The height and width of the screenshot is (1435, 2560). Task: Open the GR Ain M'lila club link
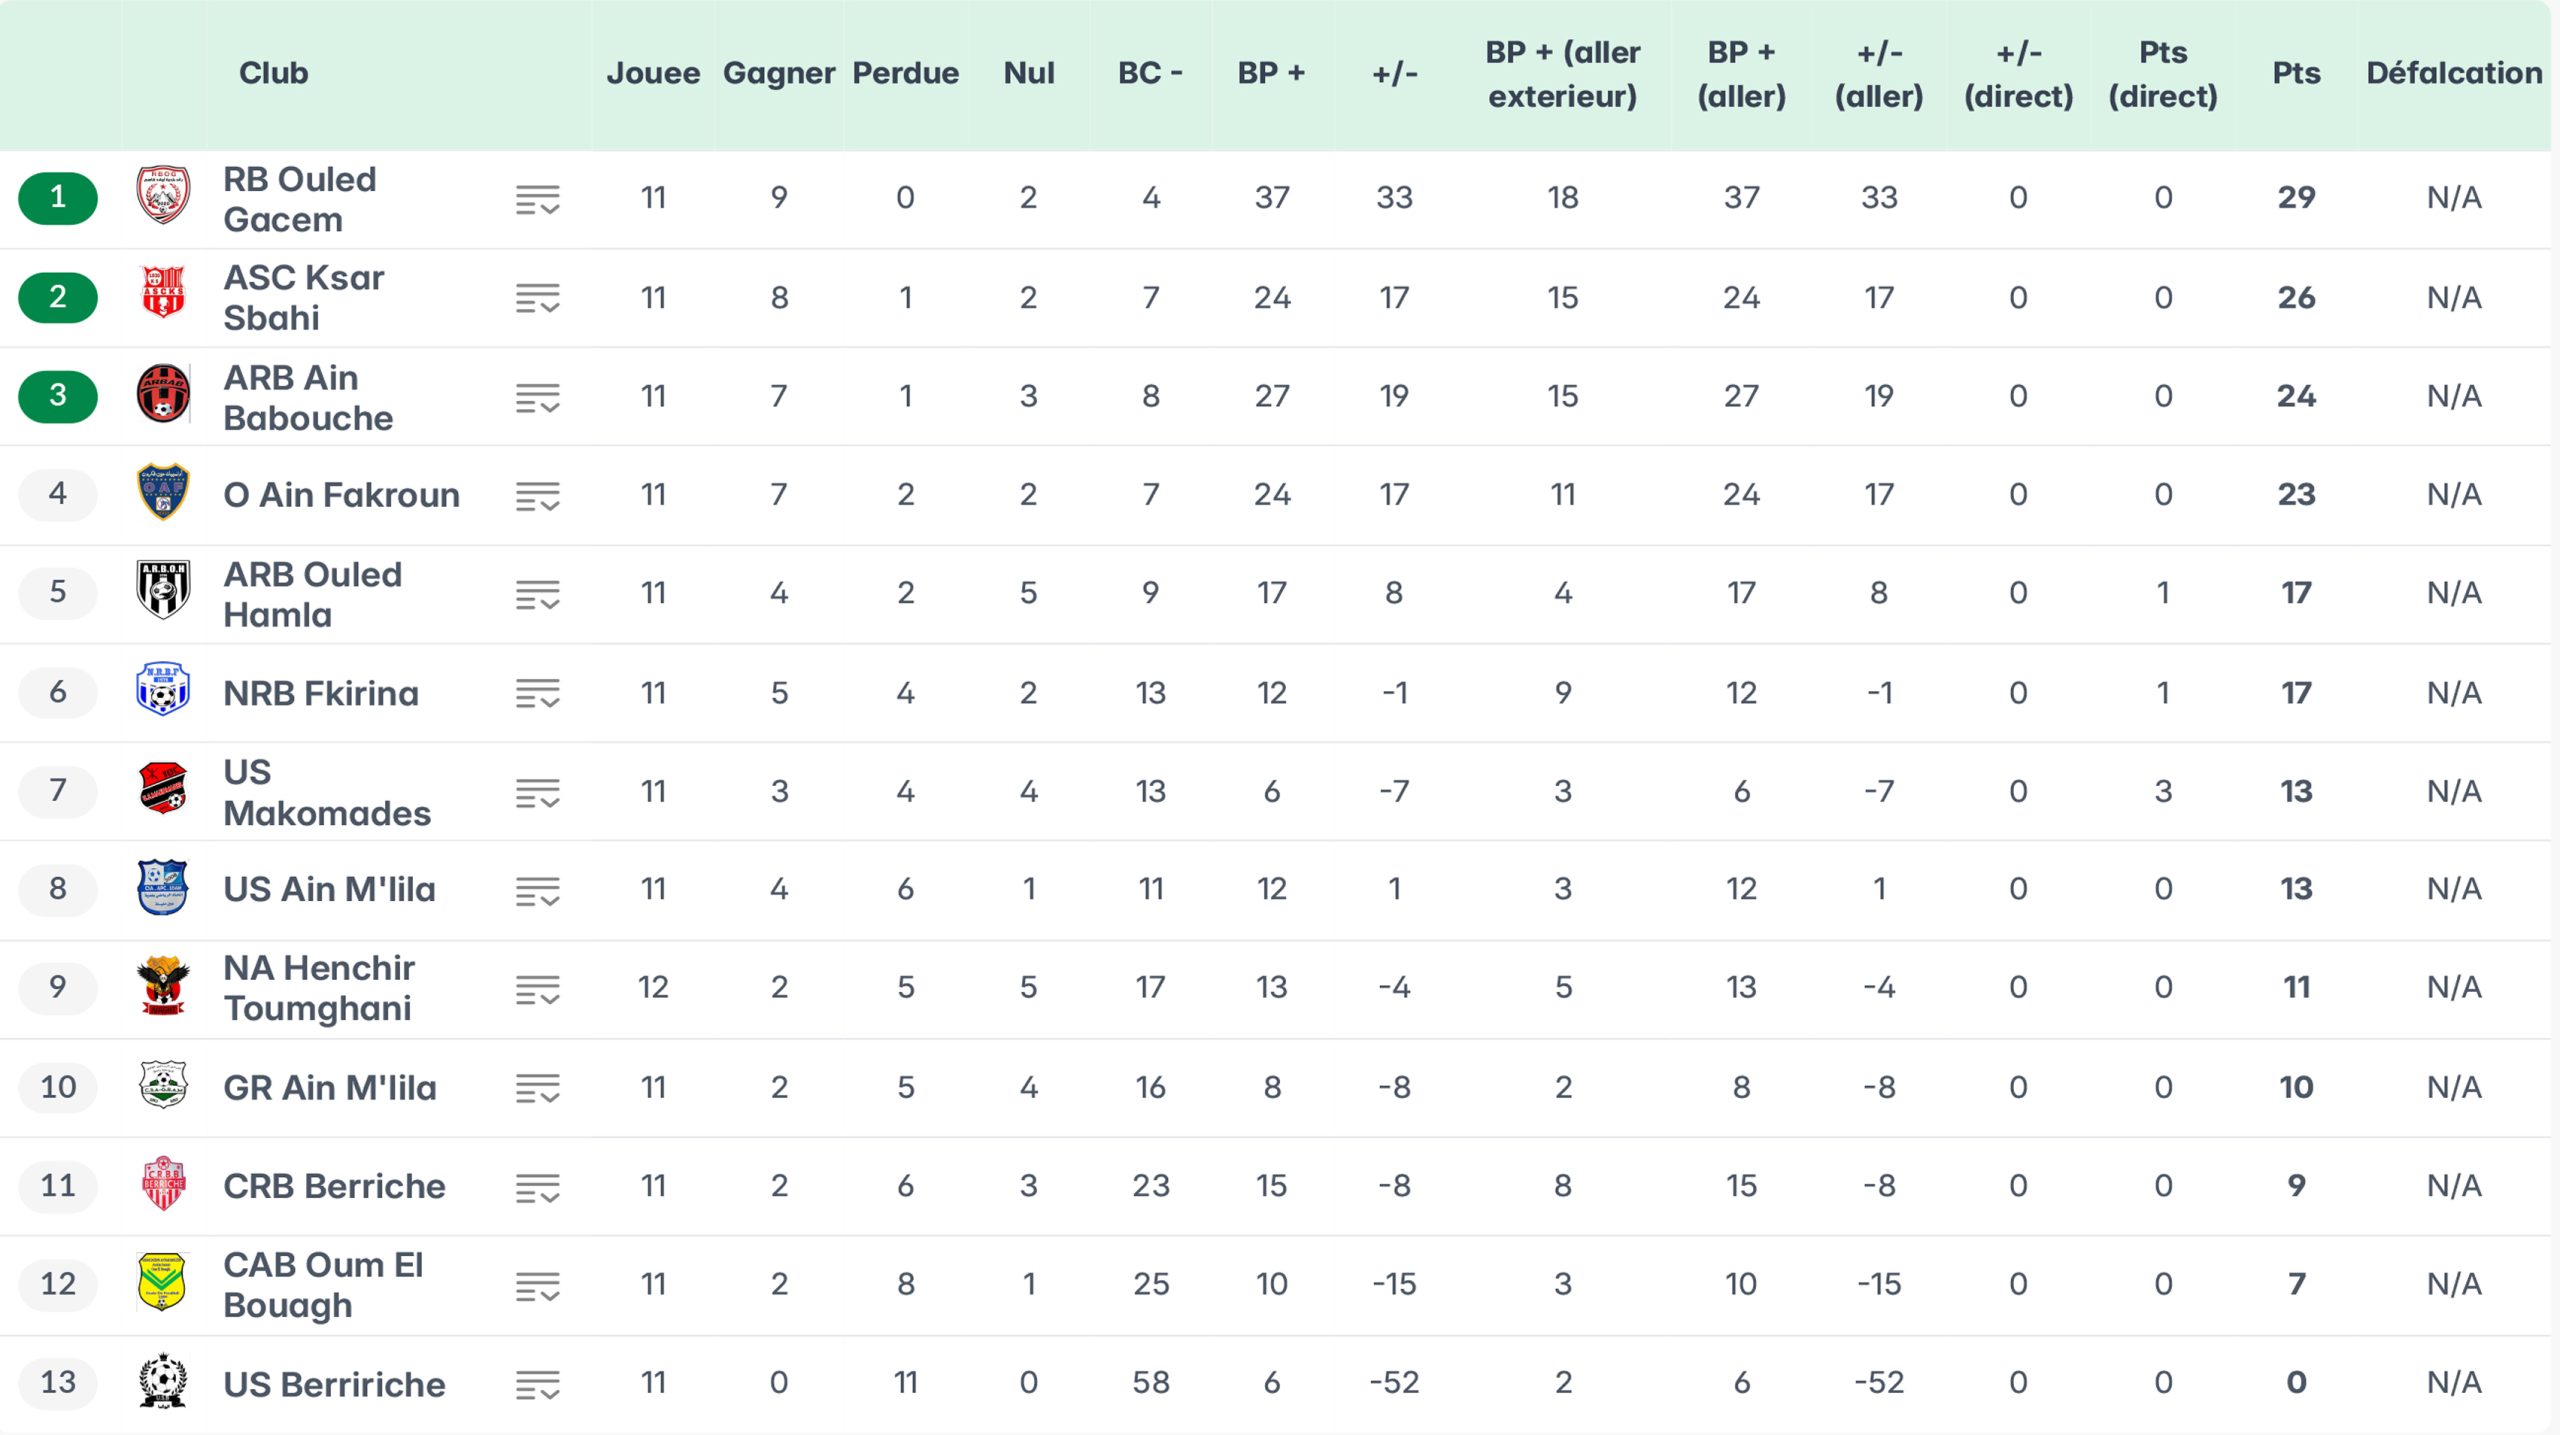[330, 1087]
